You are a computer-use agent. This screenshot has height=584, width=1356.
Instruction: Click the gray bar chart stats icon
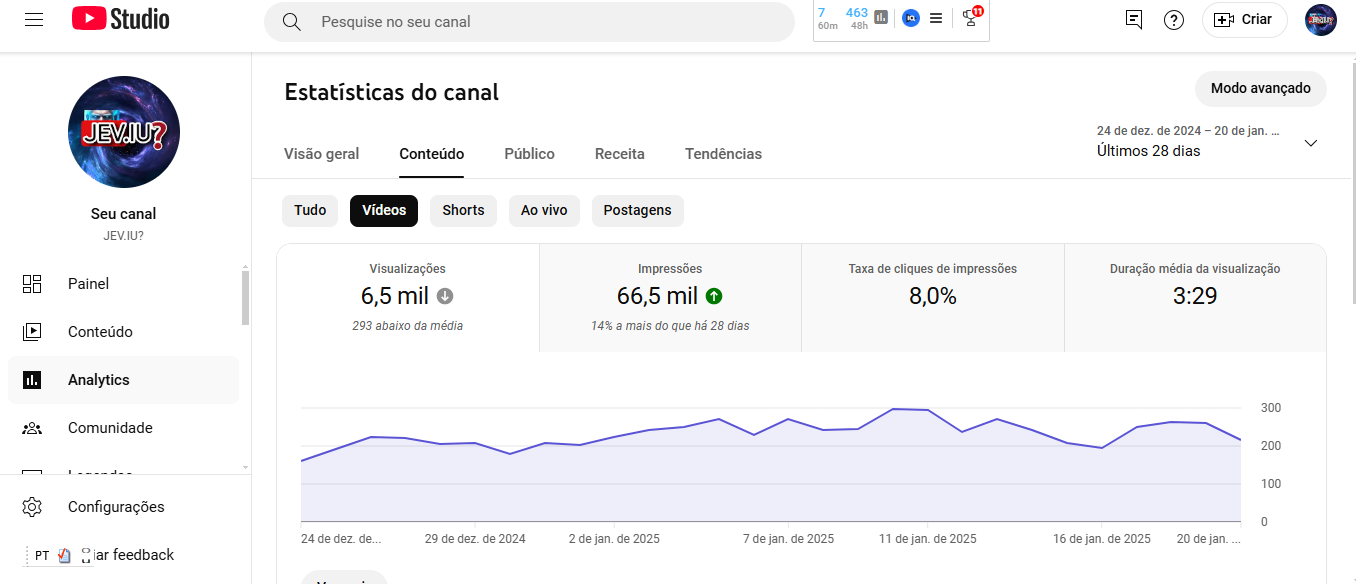[881, 17]
